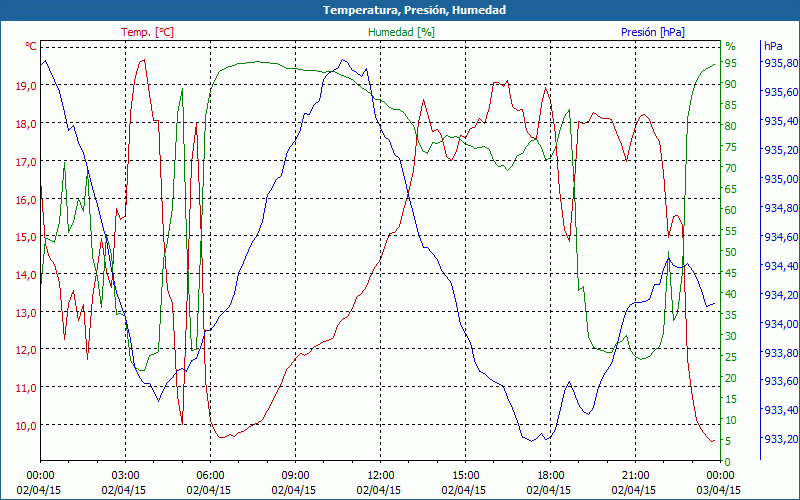The width and height of the screenshot is (800, 500).
Task: Click the 03/04/15 date label
Action: click(719, 490)
